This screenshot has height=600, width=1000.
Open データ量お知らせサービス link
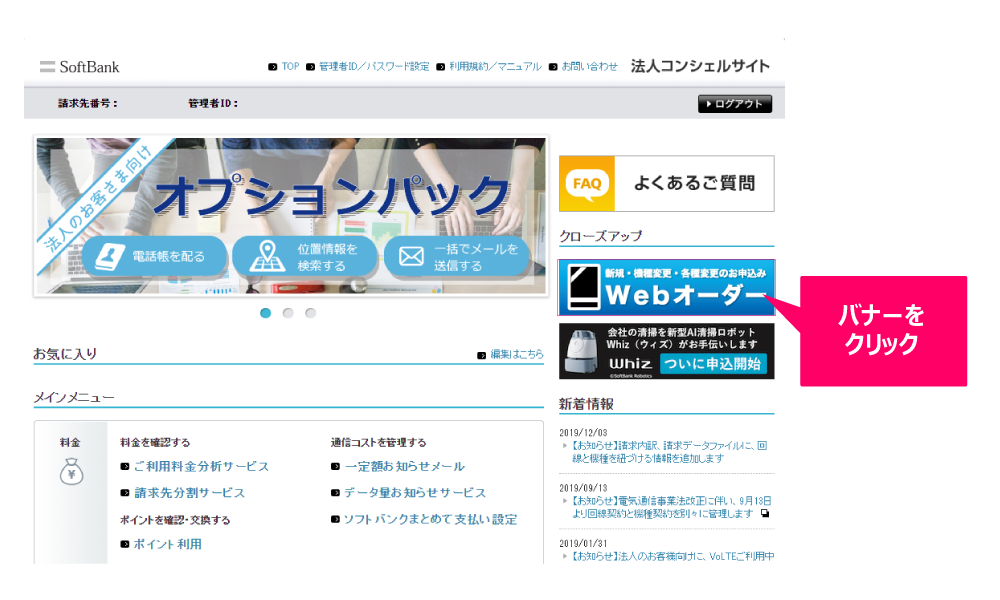pyautogui.click(x=415, y=493)
